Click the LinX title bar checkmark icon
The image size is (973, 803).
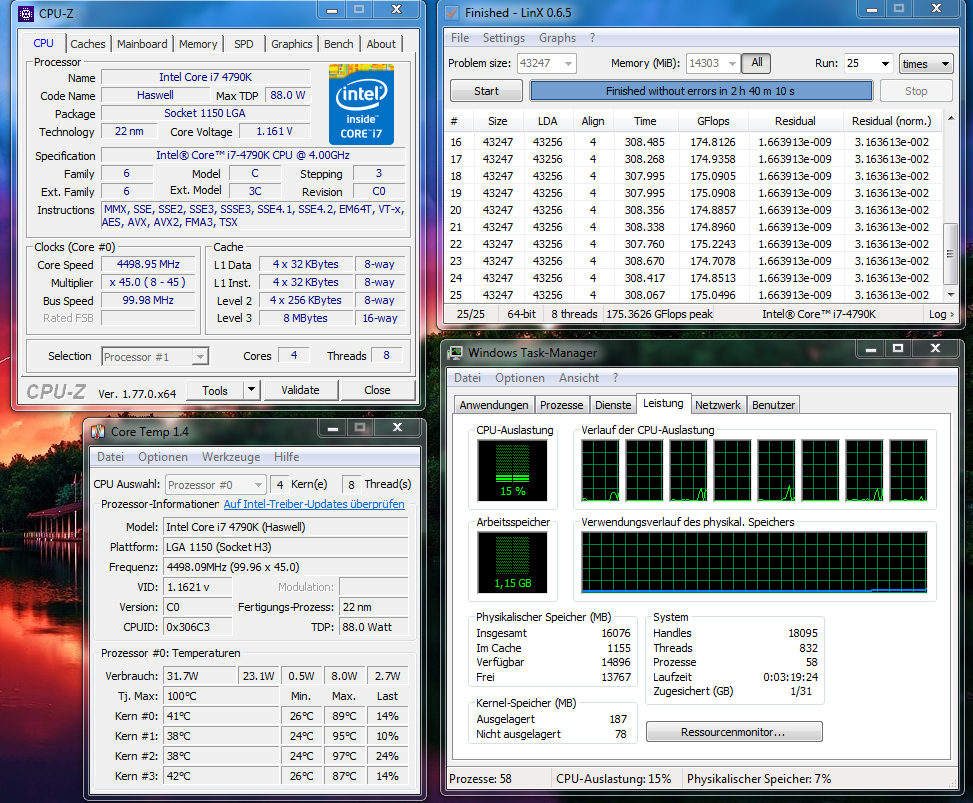pyautogui.click(x=452, y=12)
